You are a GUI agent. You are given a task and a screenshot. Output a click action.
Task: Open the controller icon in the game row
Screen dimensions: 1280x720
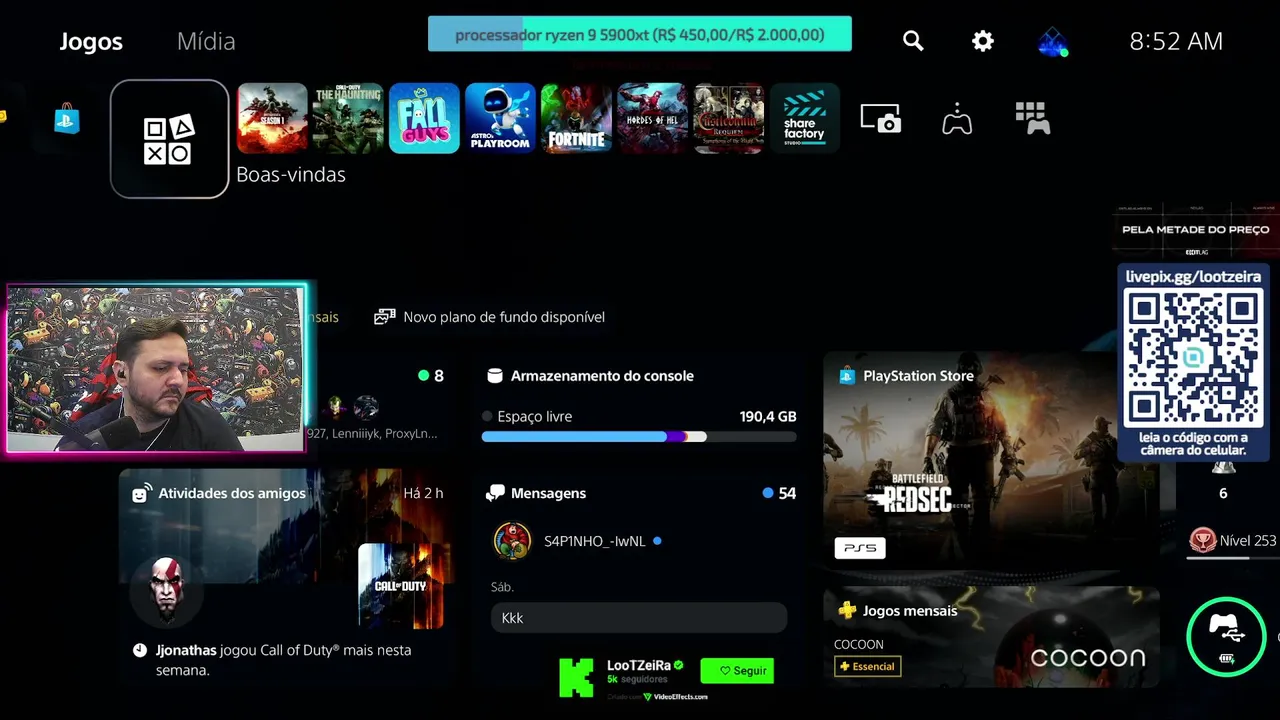pyautogui.click(x=957, y=118)
